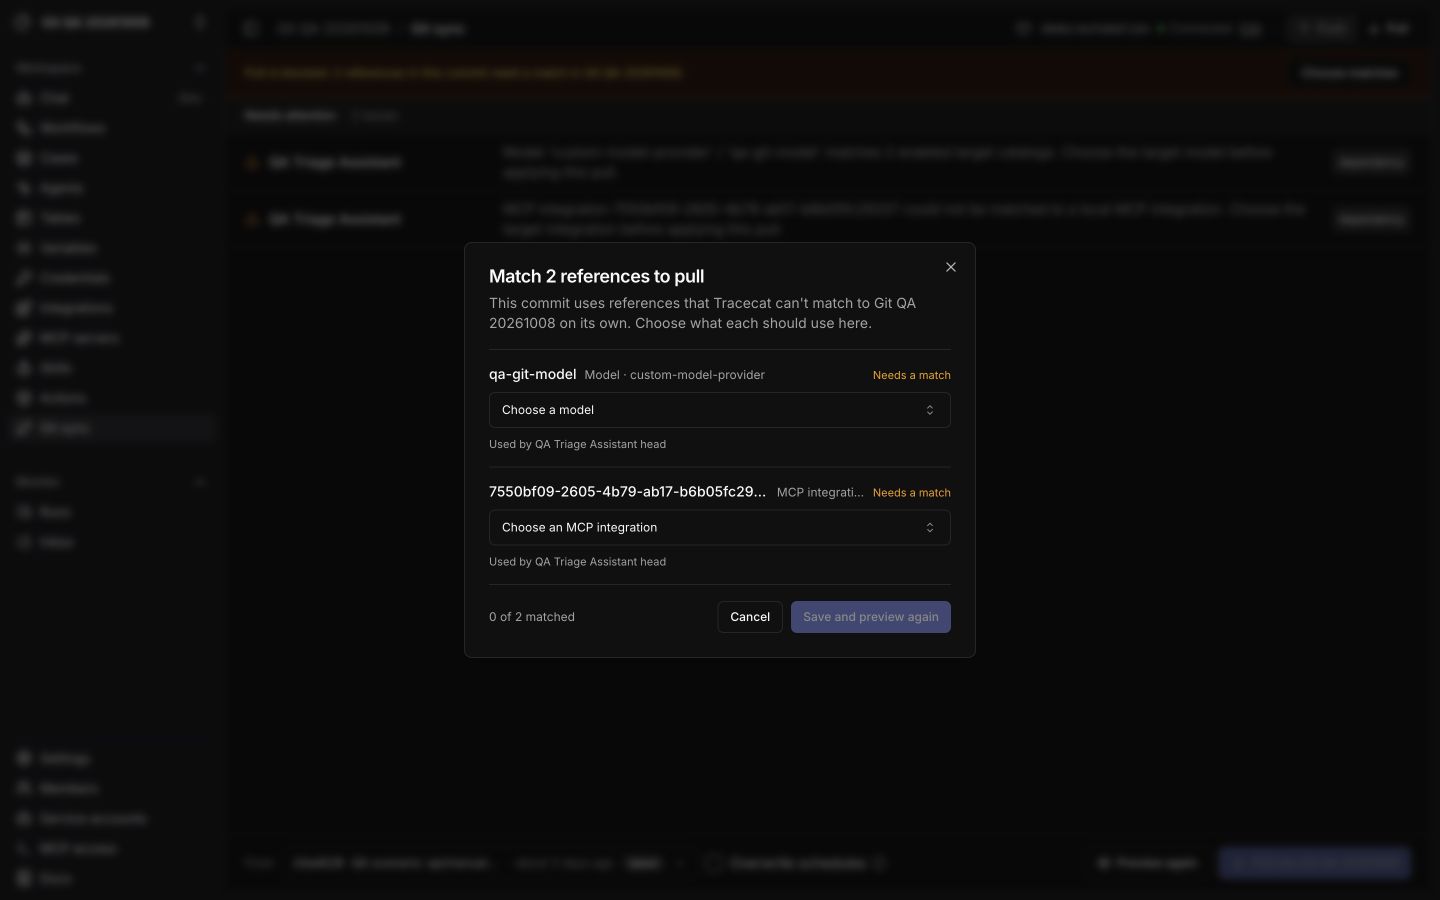Screen dimensions: 1440x900
Task: Close the Match 2 references dialog
Action: click(951, 267)
